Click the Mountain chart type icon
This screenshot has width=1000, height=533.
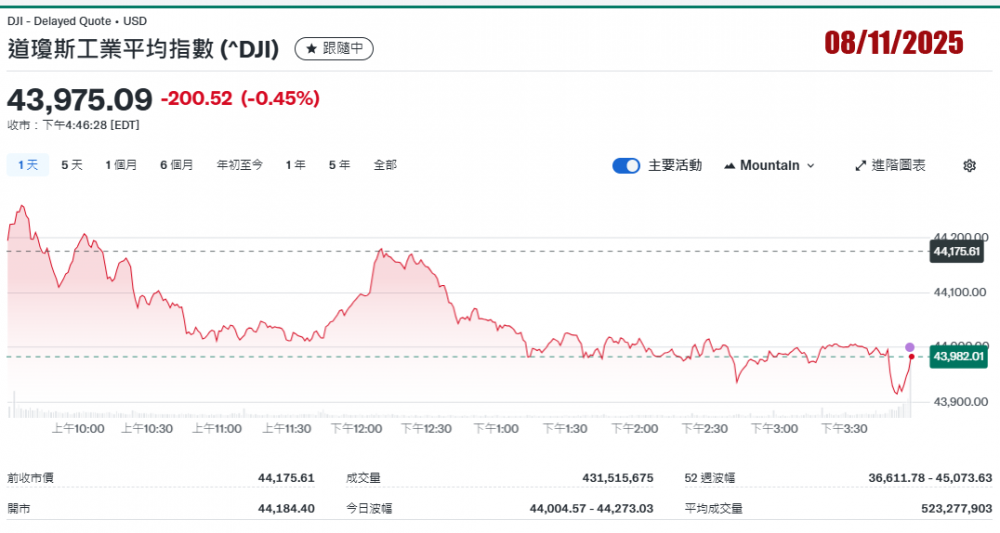click(x=729, y=166)
